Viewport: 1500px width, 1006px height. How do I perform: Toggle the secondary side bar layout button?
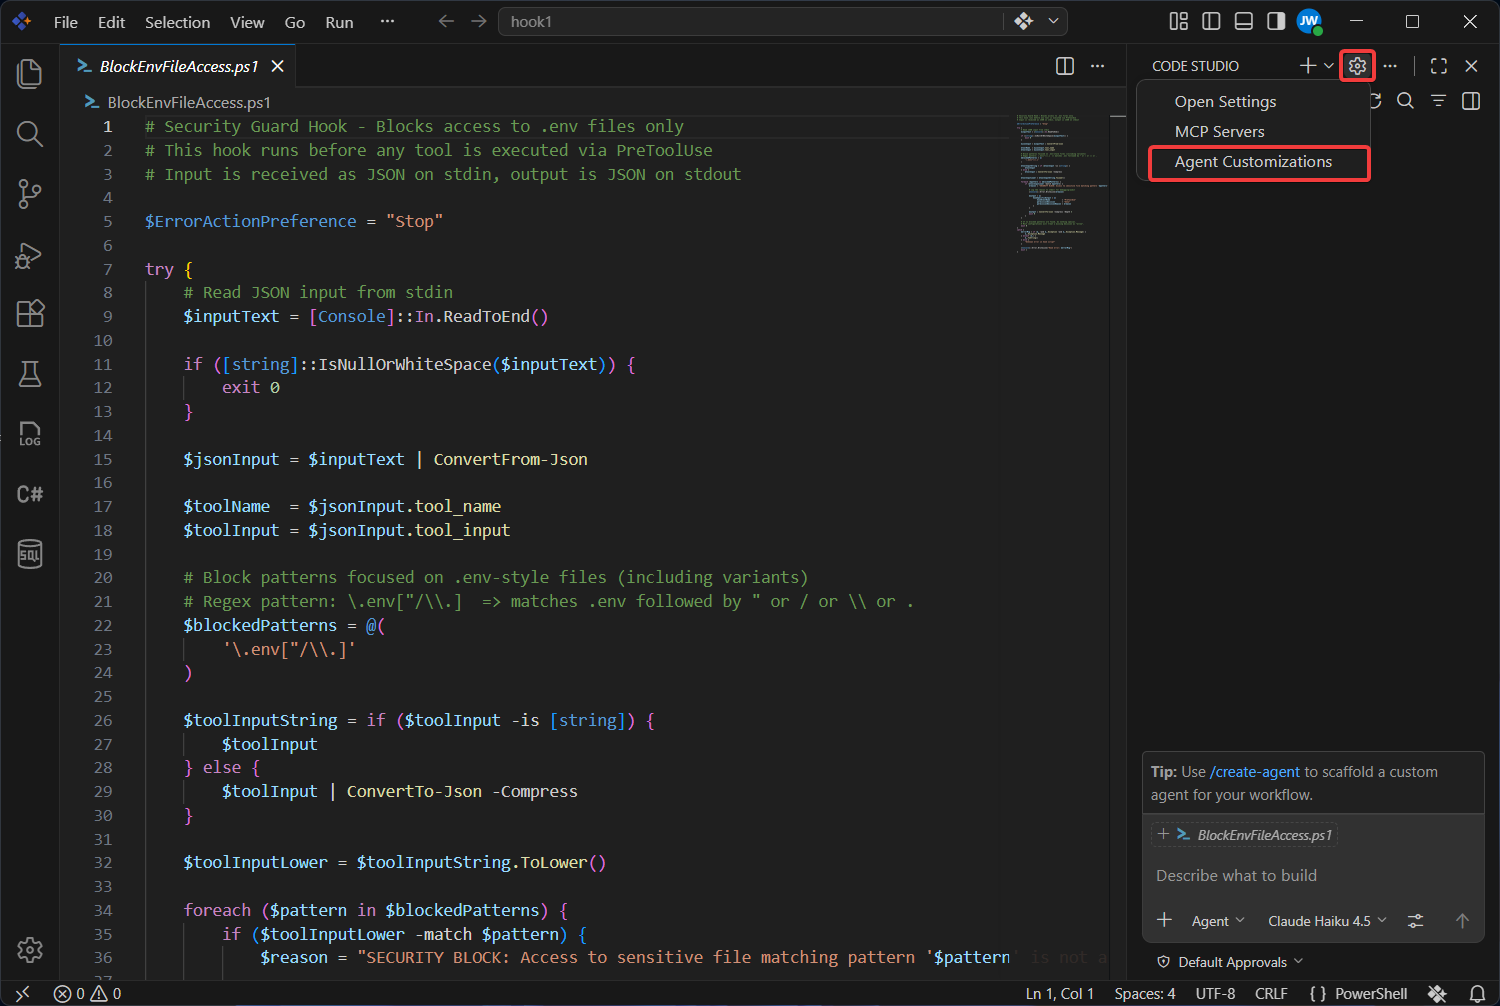1276,21
